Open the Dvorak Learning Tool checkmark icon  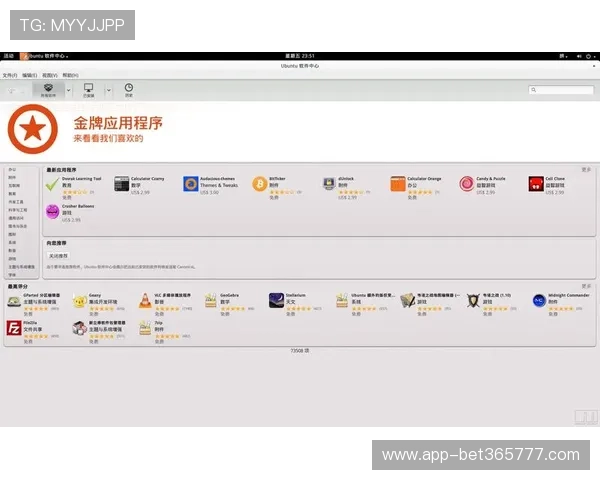[52, 184]
